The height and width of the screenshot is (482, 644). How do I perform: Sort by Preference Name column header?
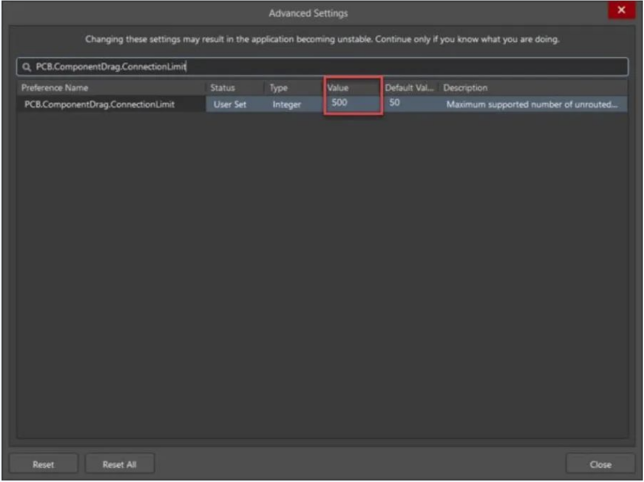tap(110, 88)
